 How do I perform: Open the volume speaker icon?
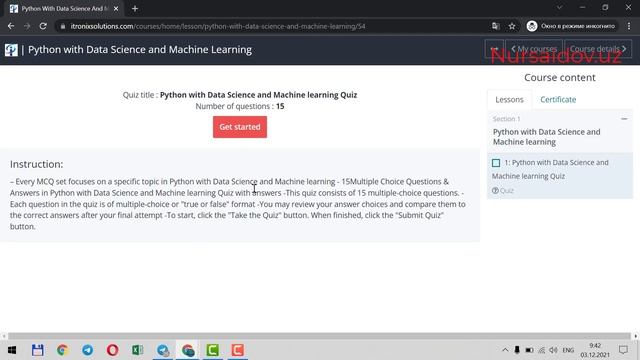coord(553,350)
